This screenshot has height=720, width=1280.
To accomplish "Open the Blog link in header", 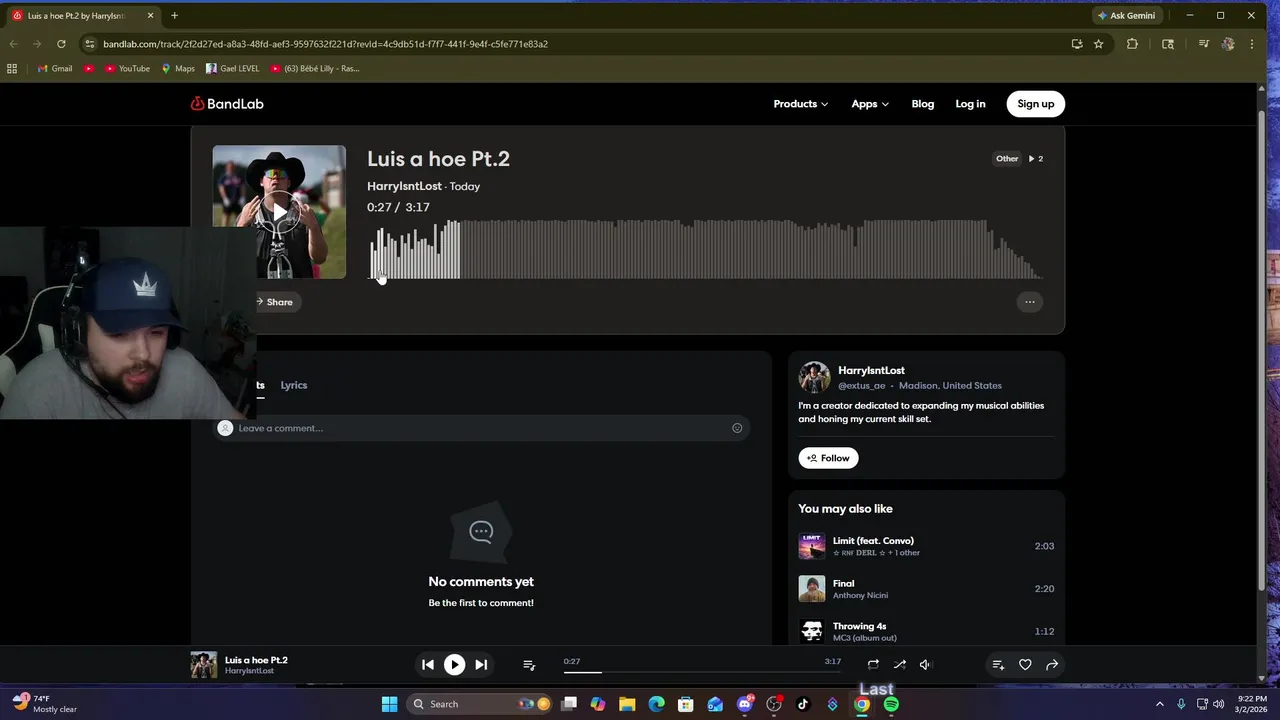I will 923,104.
